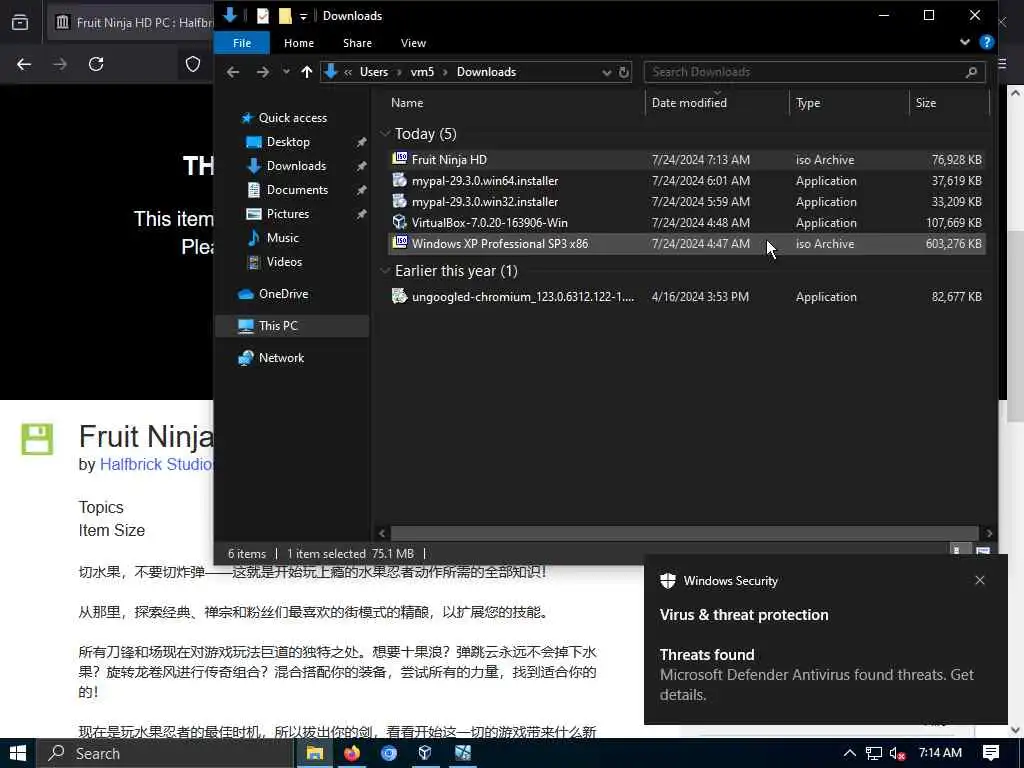The height and width of the screenshot is (768, 1024).
Task: Select OneDrive in the navigation pane
Action: (x=283, y=294)
